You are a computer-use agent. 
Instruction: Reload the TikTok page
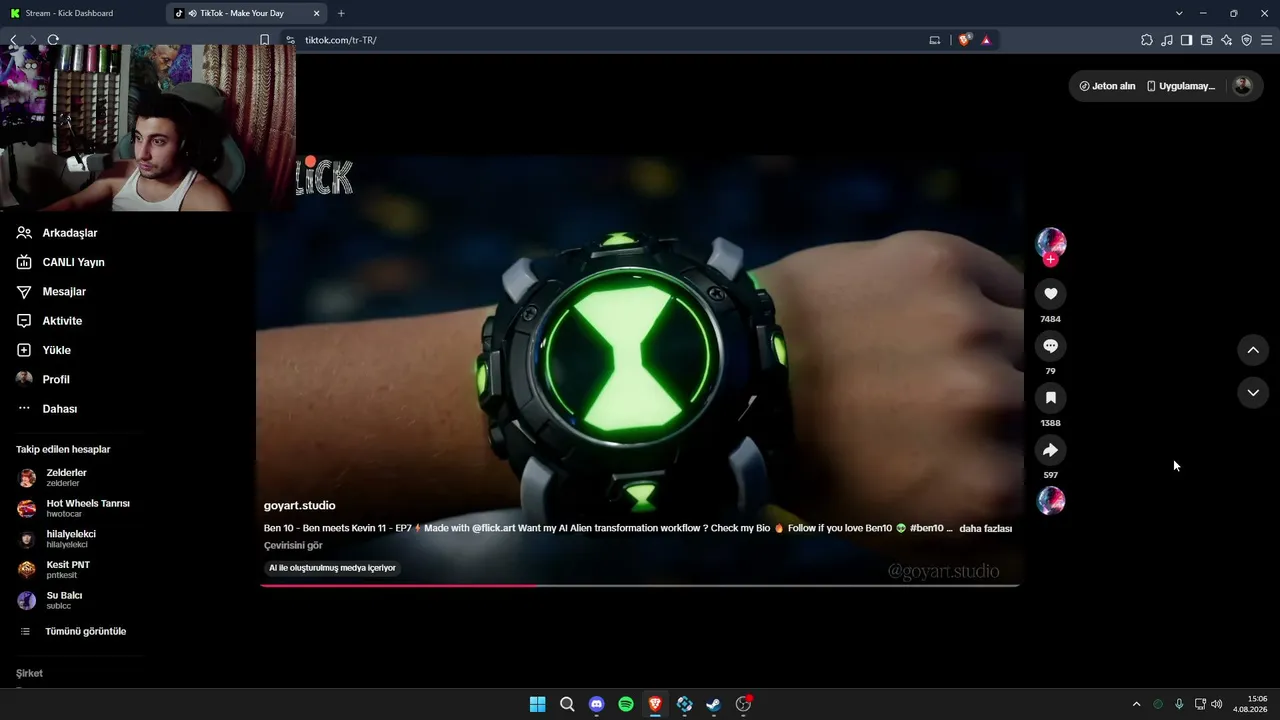point(53,40)
